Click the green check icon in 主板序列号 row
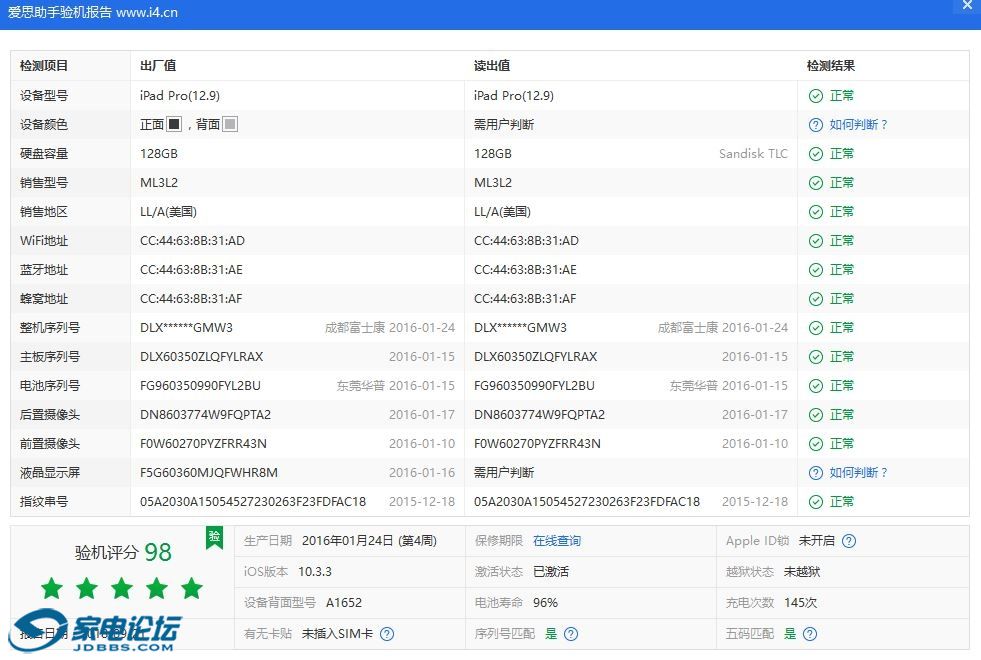Image resolution: width=981 pixels, height=660 pixels. 816,357
